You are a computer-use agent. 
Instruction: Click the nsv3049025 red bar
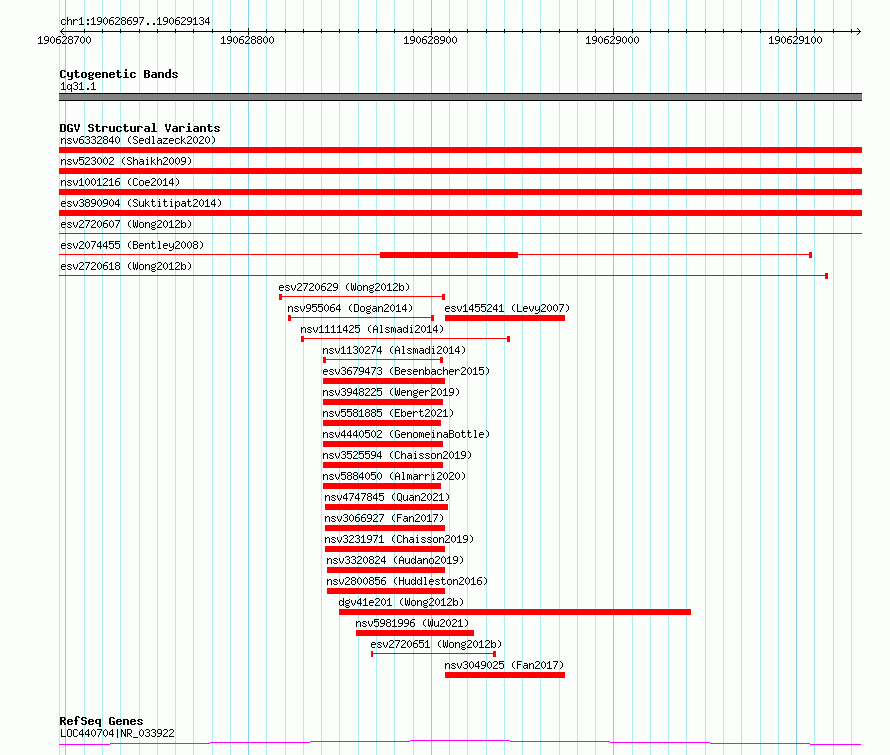click(x=505, y=675)
